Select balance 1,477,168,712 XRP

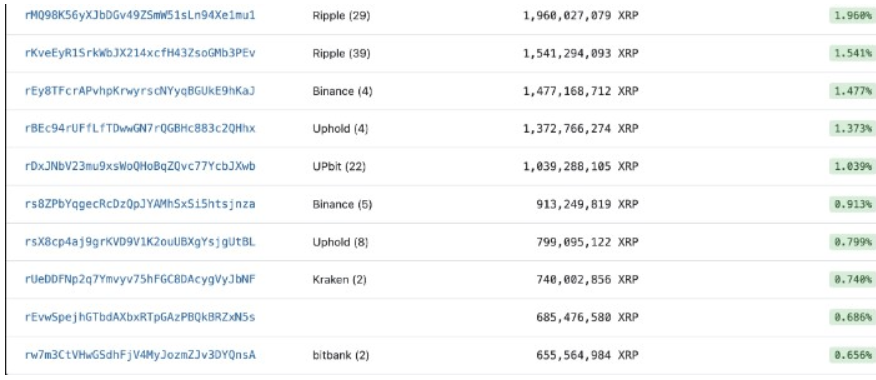[580, 91]
